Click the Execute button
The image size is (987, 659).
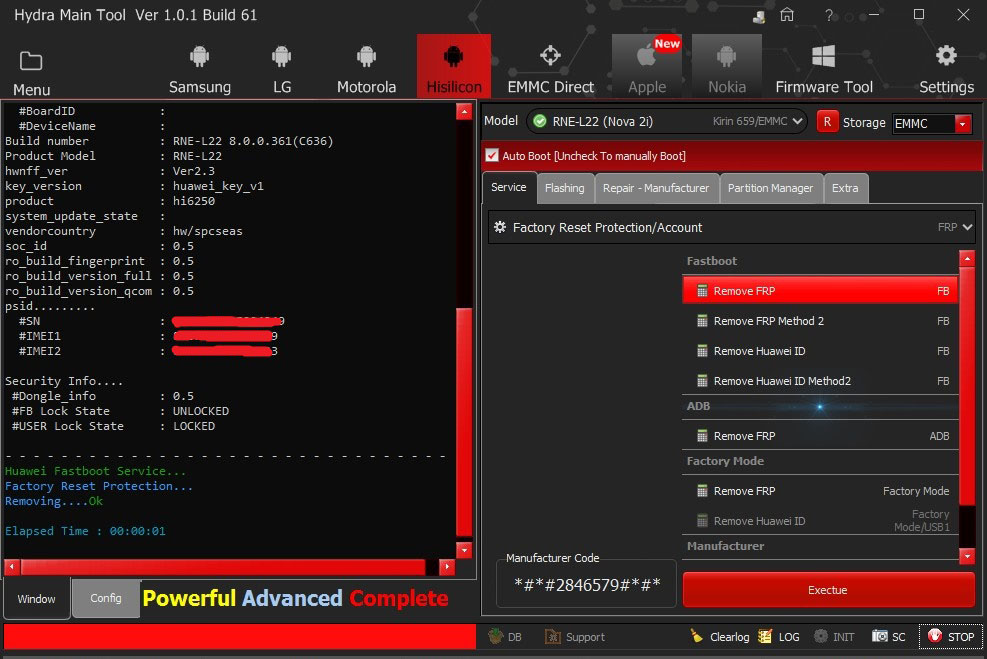828,590
